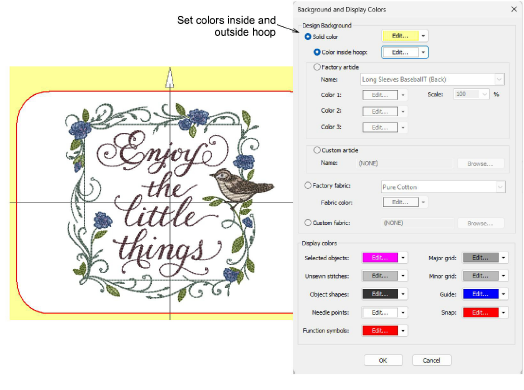Select the Solid color radio button
Screen dimensions: 524x390
pyautogui.click(x=308, y=36)
